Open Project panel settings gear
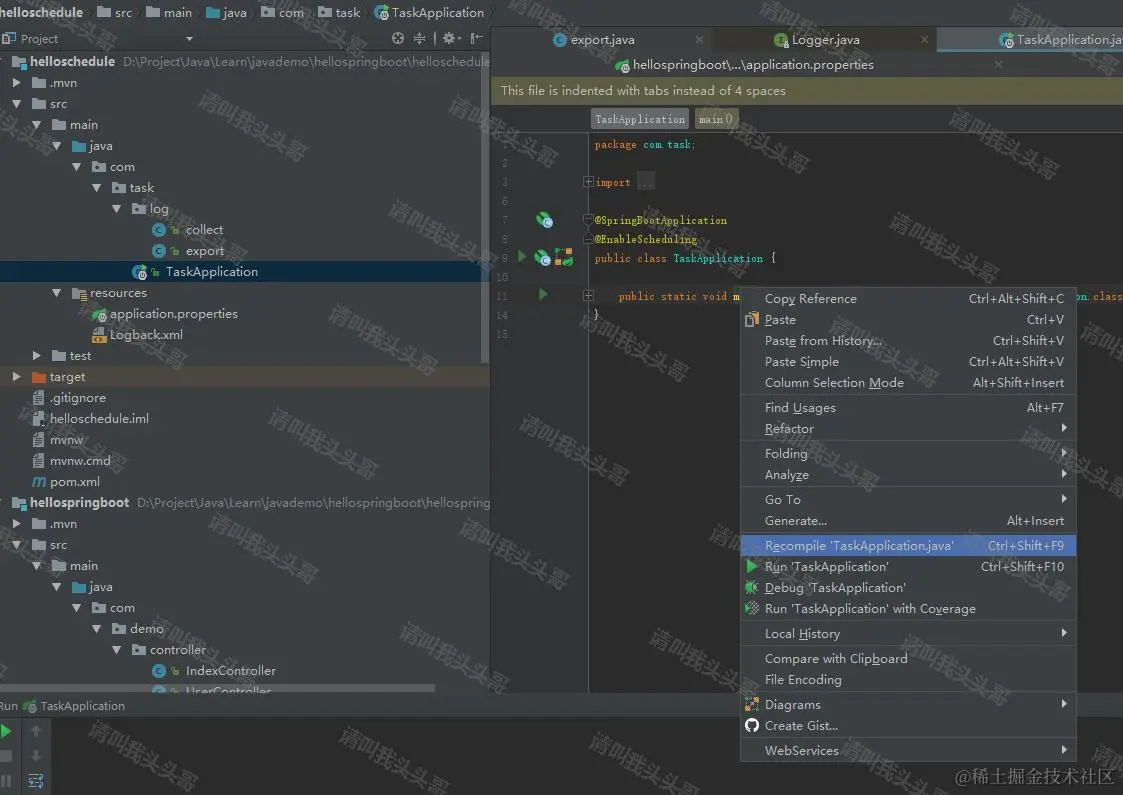 [x=450, y=38]
